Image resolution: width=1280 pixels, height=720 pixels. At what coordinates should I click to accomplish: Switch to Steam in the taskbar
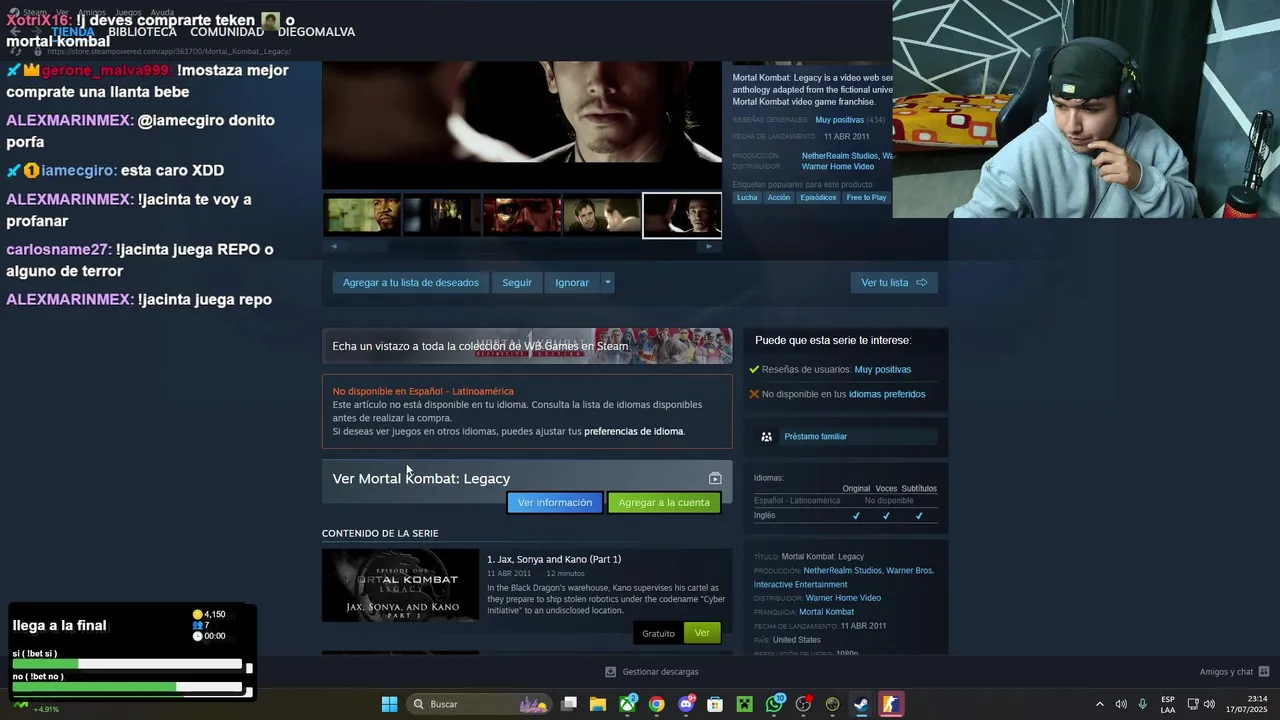coord(861,704)
